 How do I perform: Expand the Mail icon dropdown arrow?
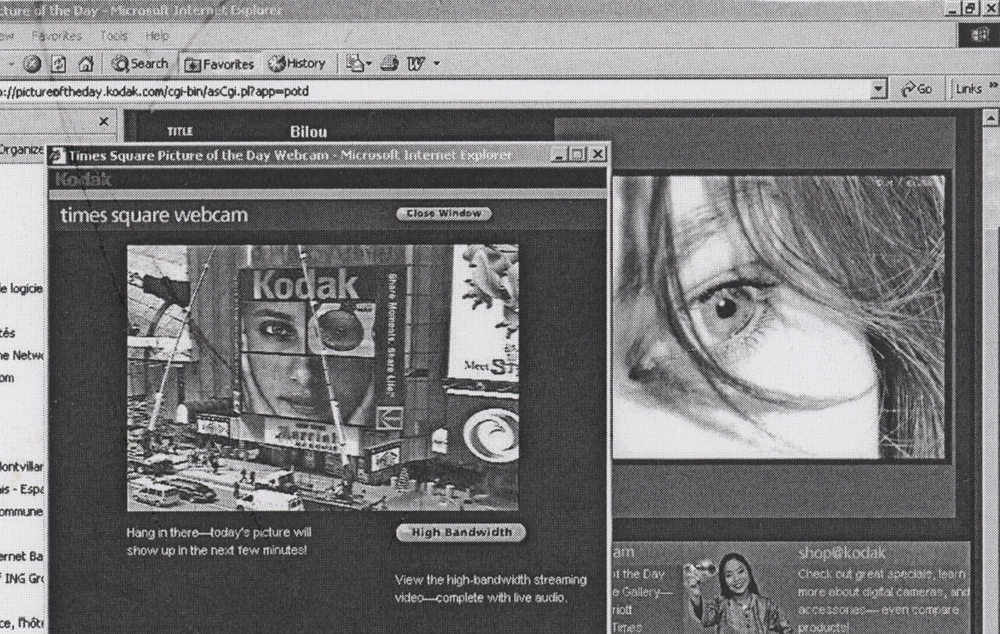(369, 64)
